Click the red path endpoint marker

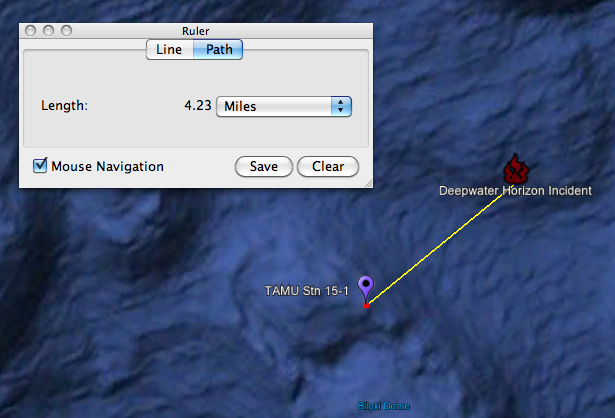[366, 305]
